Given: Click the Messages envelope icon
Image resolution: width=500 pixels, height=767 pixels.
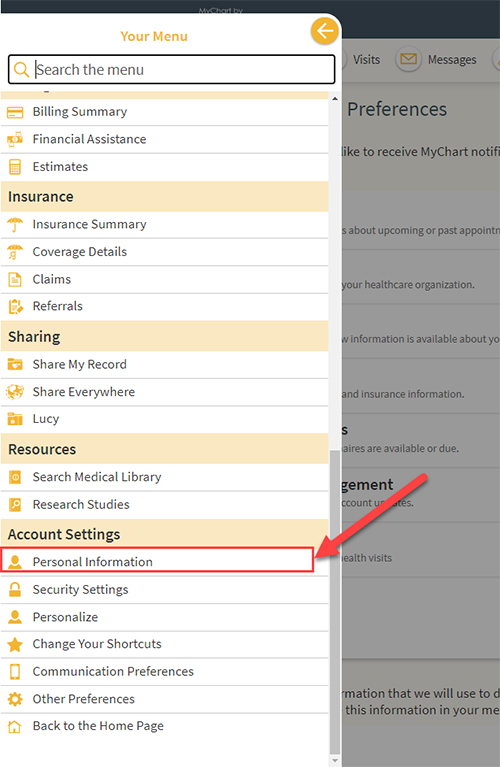Looking at the screenshot, I should coord(409,59).
